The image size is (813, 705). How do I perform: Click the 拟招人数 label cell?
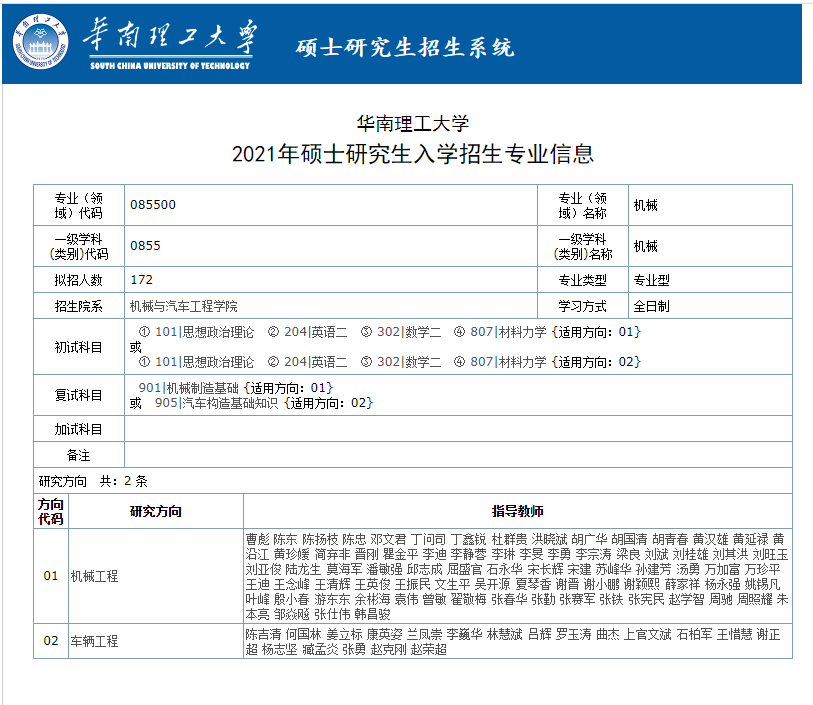click(79, 280)
